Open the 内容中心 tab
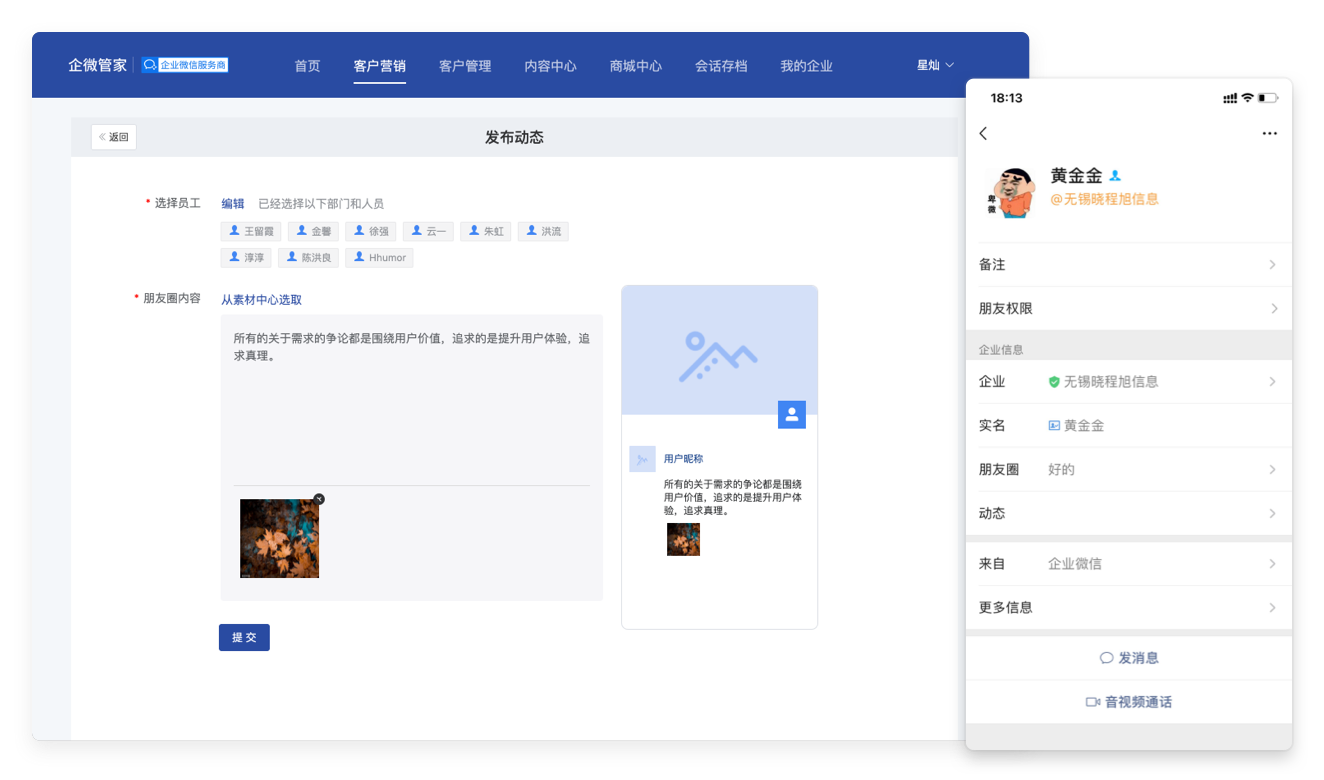The height and width of the screenshot is (780, 1324). pyautogui.click(x=550, y=66)
